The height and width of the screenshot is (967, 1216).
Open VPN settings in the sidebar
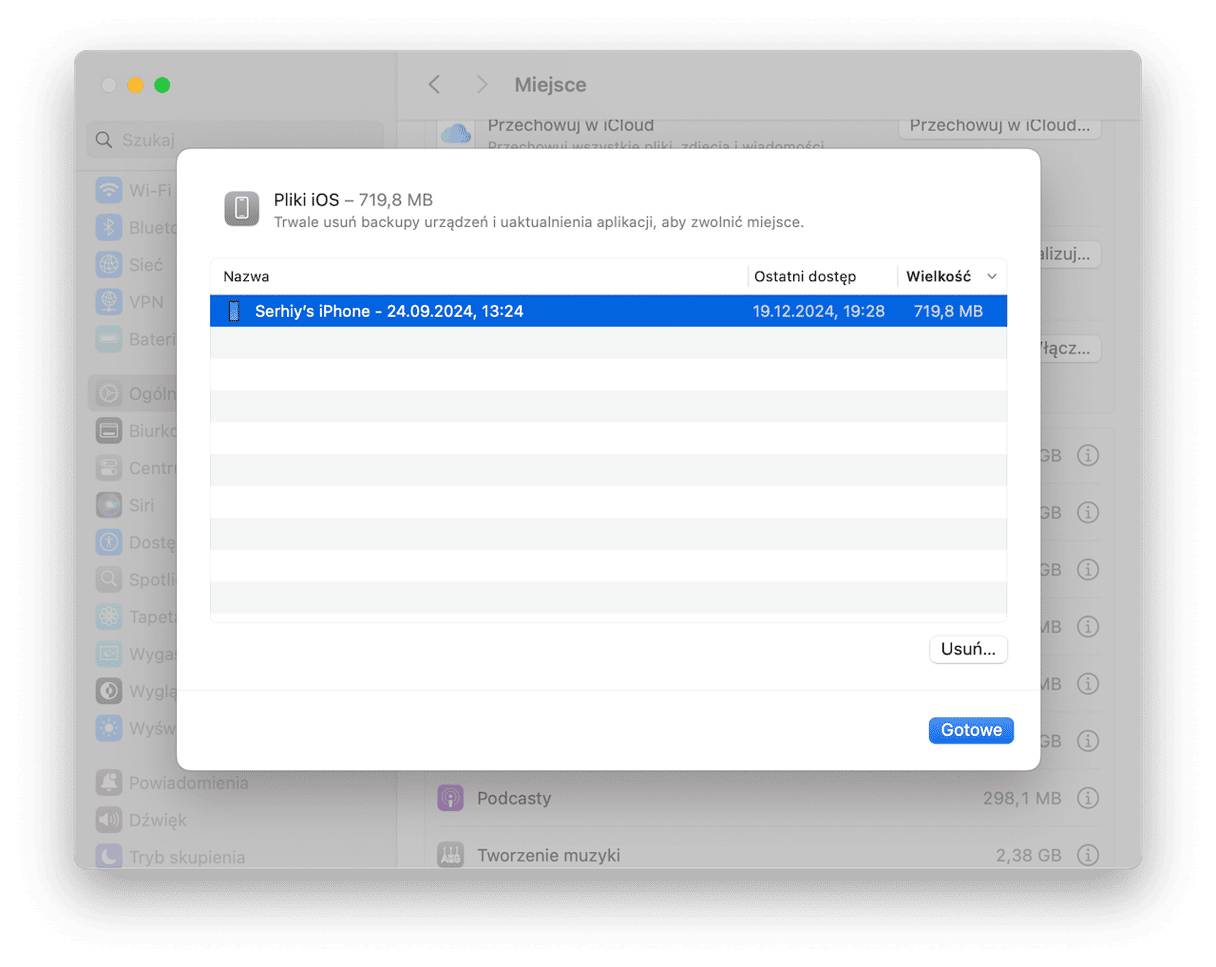[x=133, y=302]
